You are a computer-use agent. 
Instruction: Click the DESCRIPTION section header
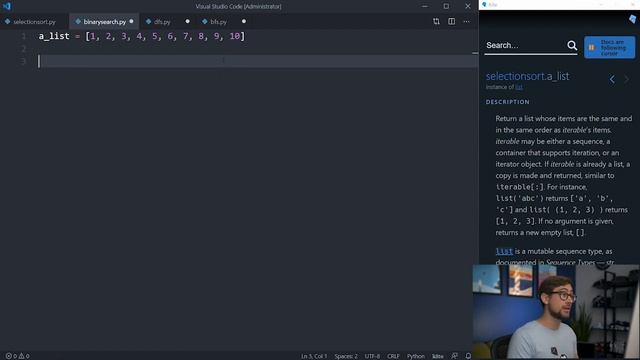click(507, 102)
